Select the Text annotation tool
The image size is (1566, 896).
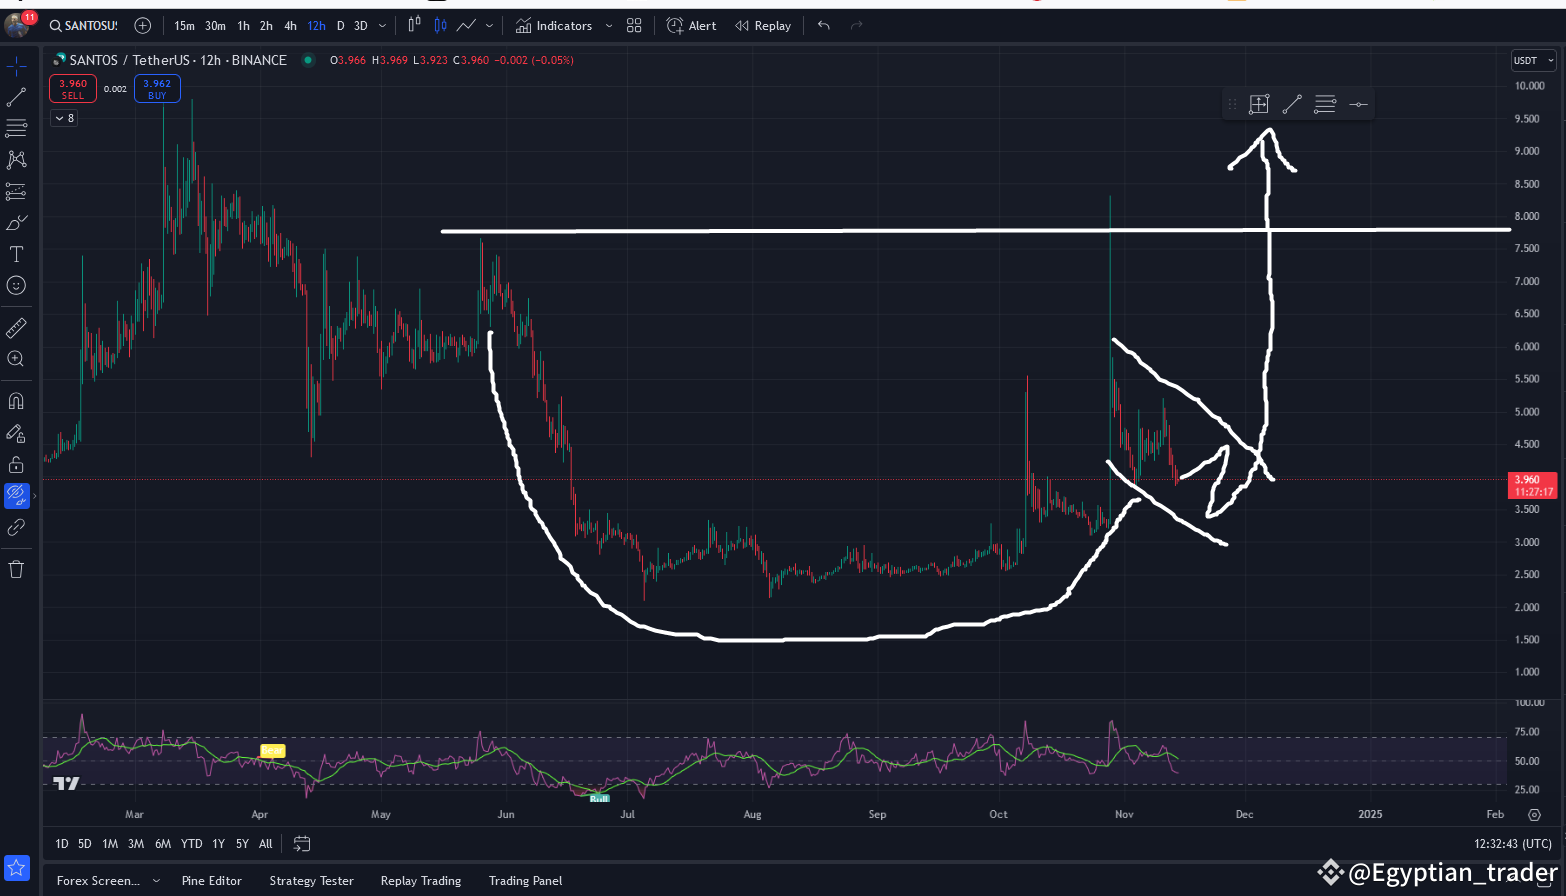tap(16, 254)
